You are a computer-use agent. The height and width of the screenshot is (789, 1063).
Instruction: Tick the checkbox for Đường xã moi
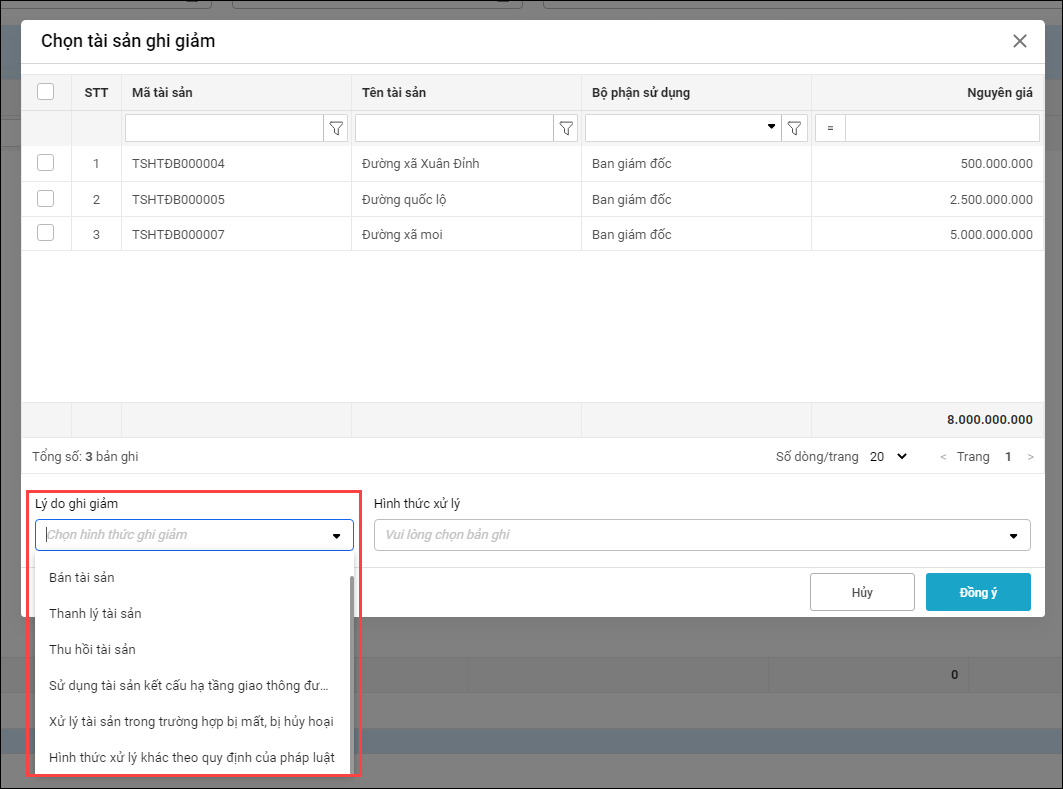(x=46, y=233)
